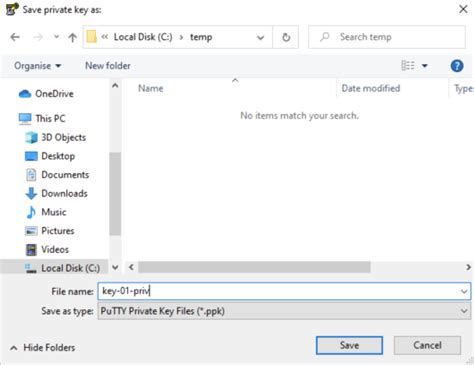
Task: Click Hide Folders
Action: pyautogui.click(x=43, y=348)
